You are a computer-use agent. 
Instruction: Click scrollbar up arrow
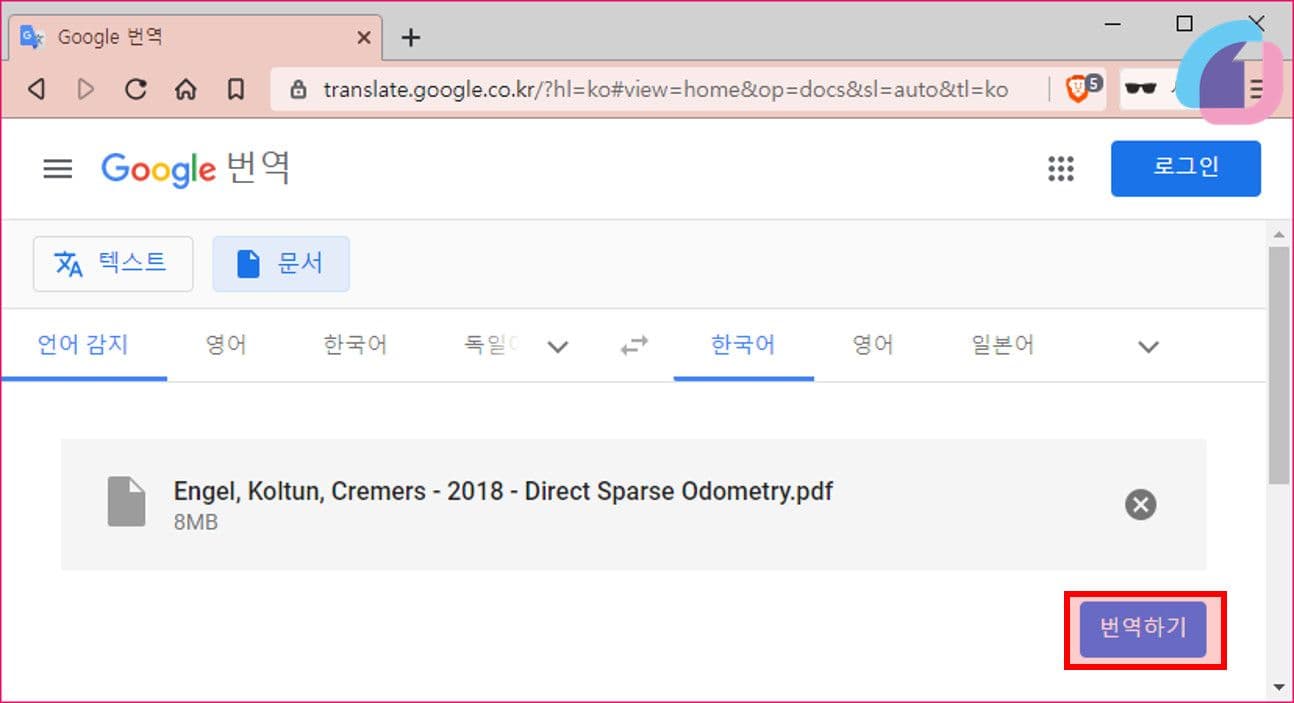tap(1278, 234)
